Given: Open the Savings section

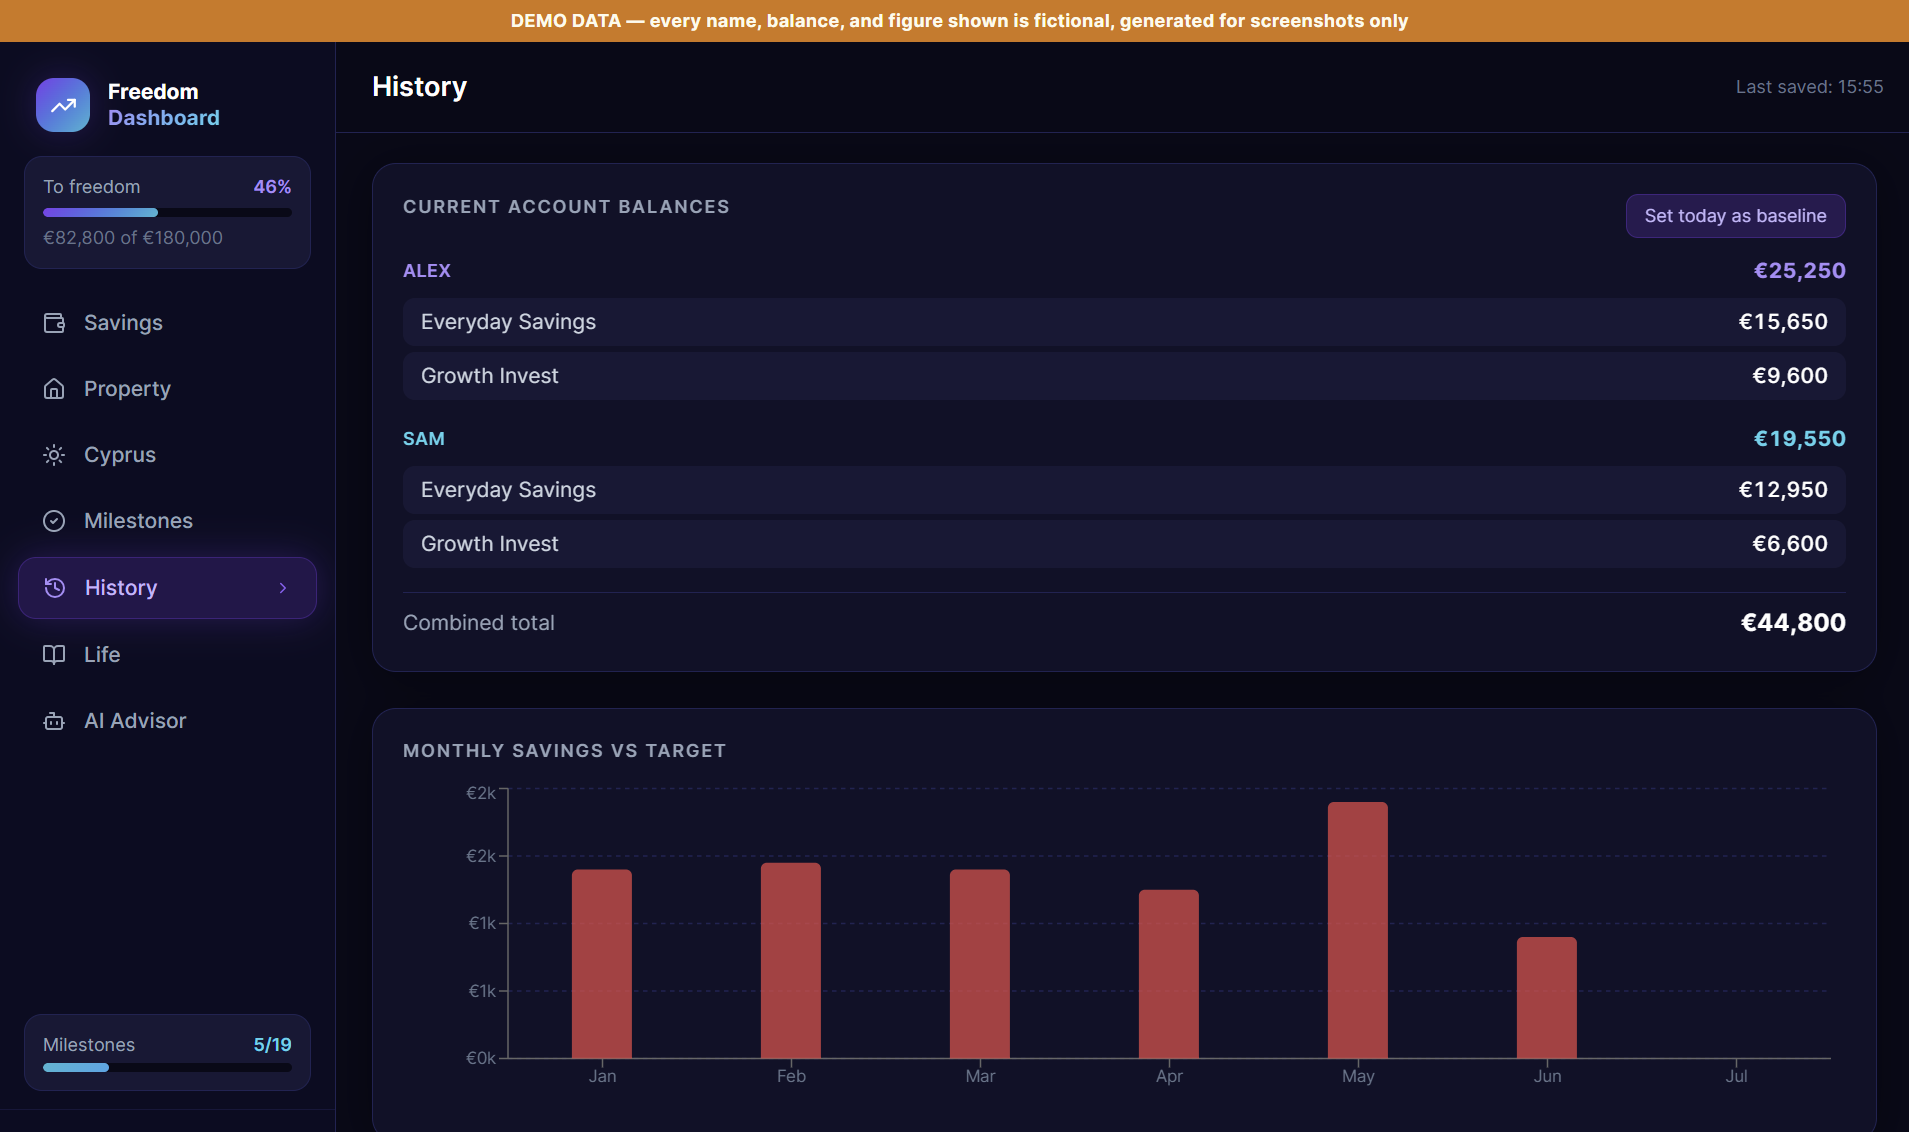Looking at the screenshot, I should pos(167,323).
